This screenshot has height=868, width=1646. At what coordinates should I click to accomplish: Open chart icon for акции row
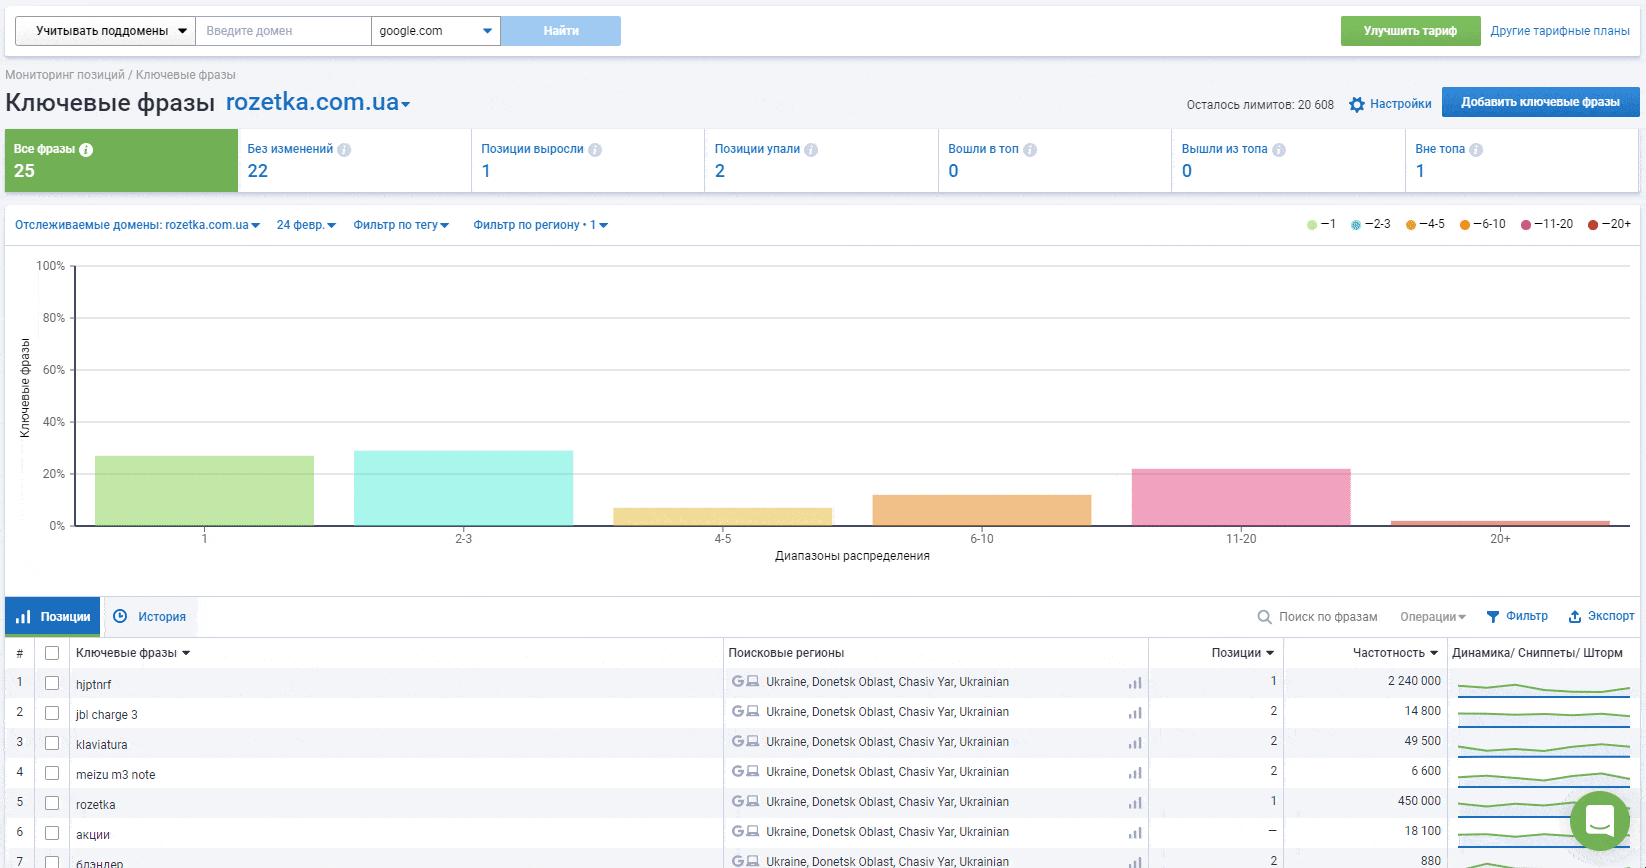click(1135, 833)
